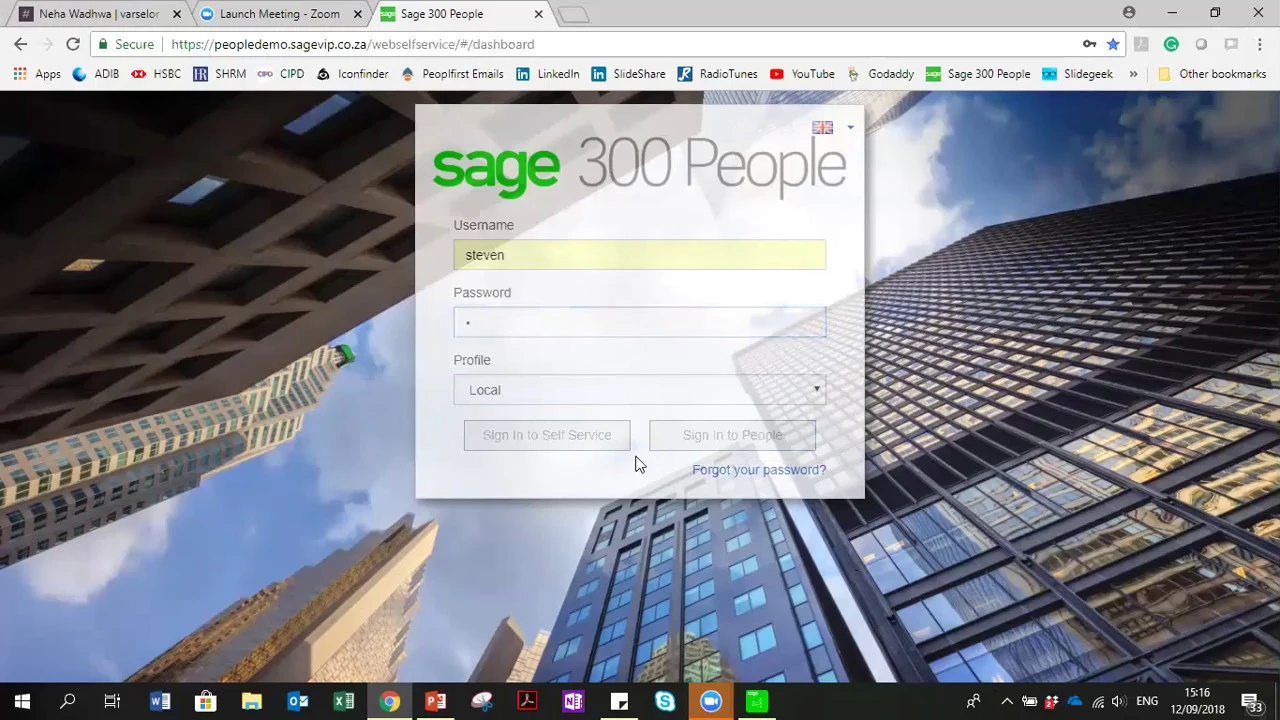The width and height of the screenshot is (1280, 720).
Task: Expand hidden bookmarks chevron
Action: click(x=1133, y=74)
